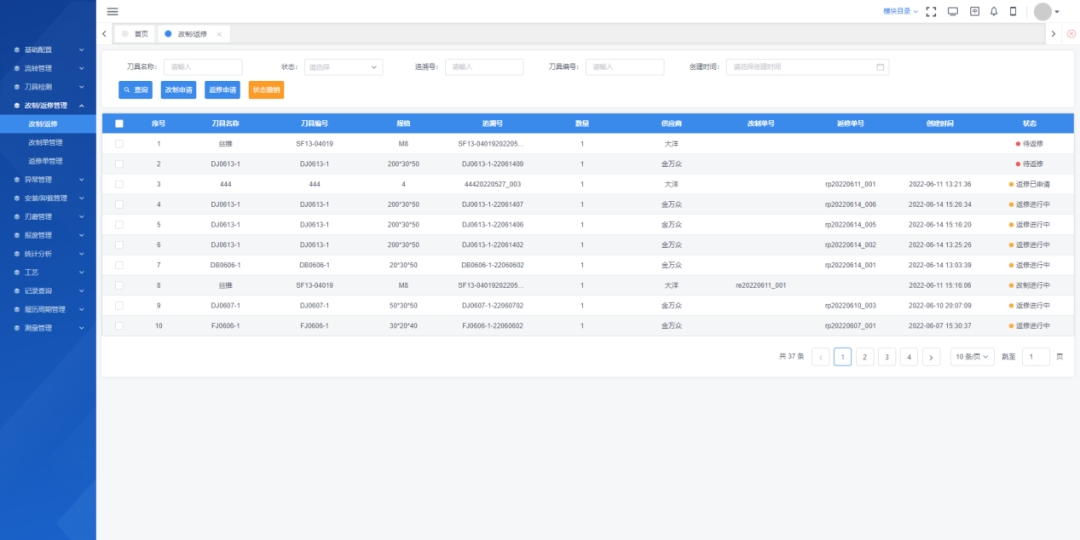Click the monitor display icon in header

click(x=952, y=11)
